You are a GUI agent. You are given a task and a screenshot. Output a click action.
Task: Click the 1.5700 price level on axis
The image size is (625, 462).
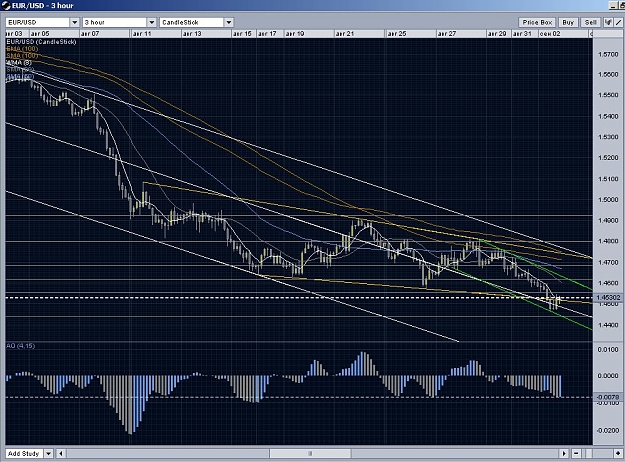click(608, 54)
